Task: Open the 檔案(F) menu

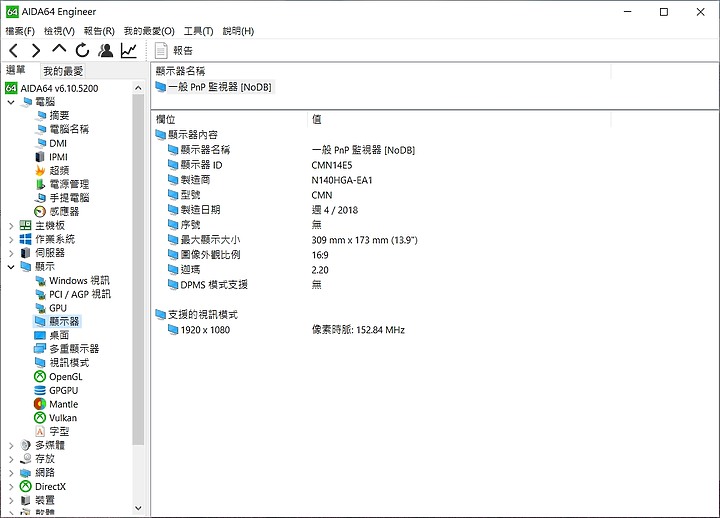Action: coord(20,31)
